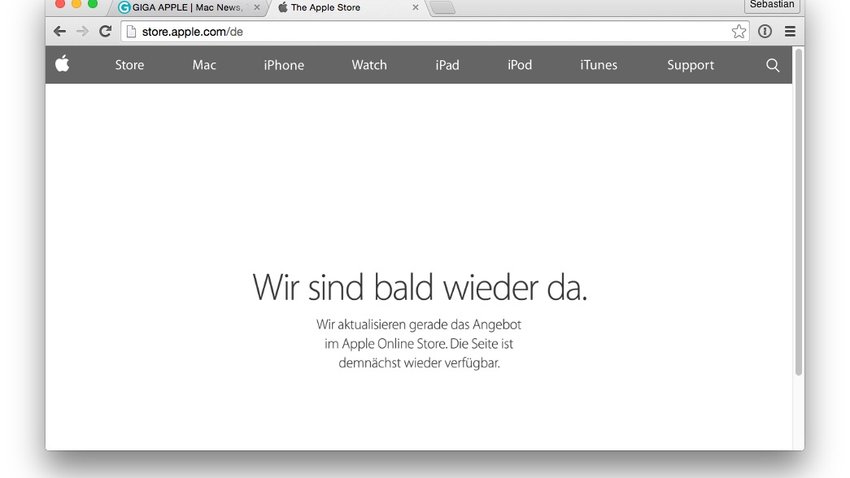Viewport: 850px width, 478px height.
Task: Close The Apple Store tab
Action: [415, 8]
